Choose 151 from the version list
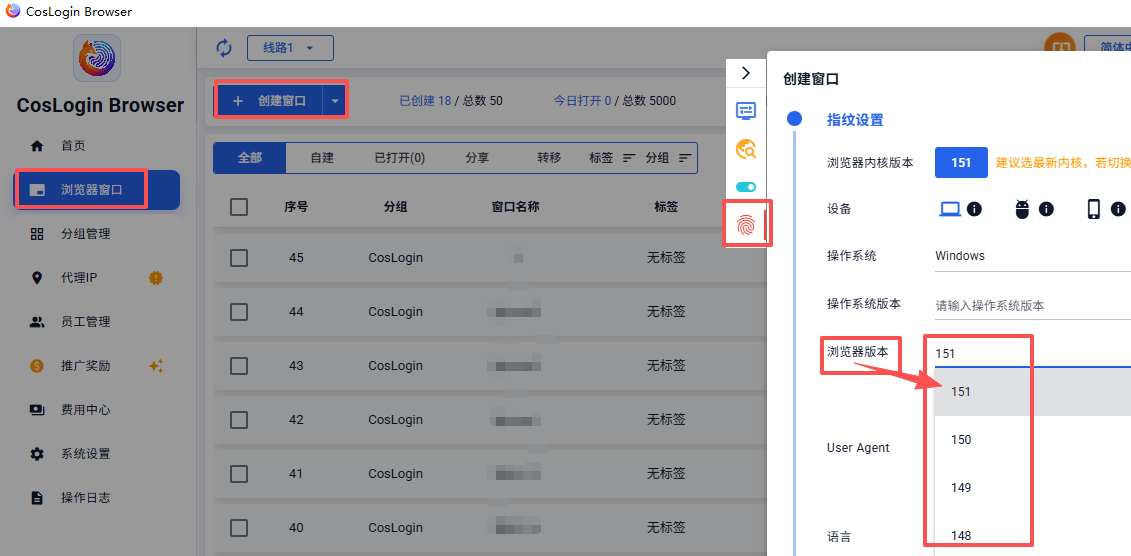Viewport: 1131px width, 556px height. coord(1033,392)
